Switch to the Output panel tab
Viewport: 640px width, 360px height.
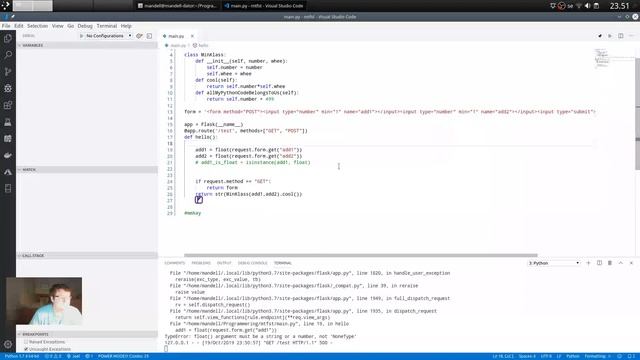224,263
